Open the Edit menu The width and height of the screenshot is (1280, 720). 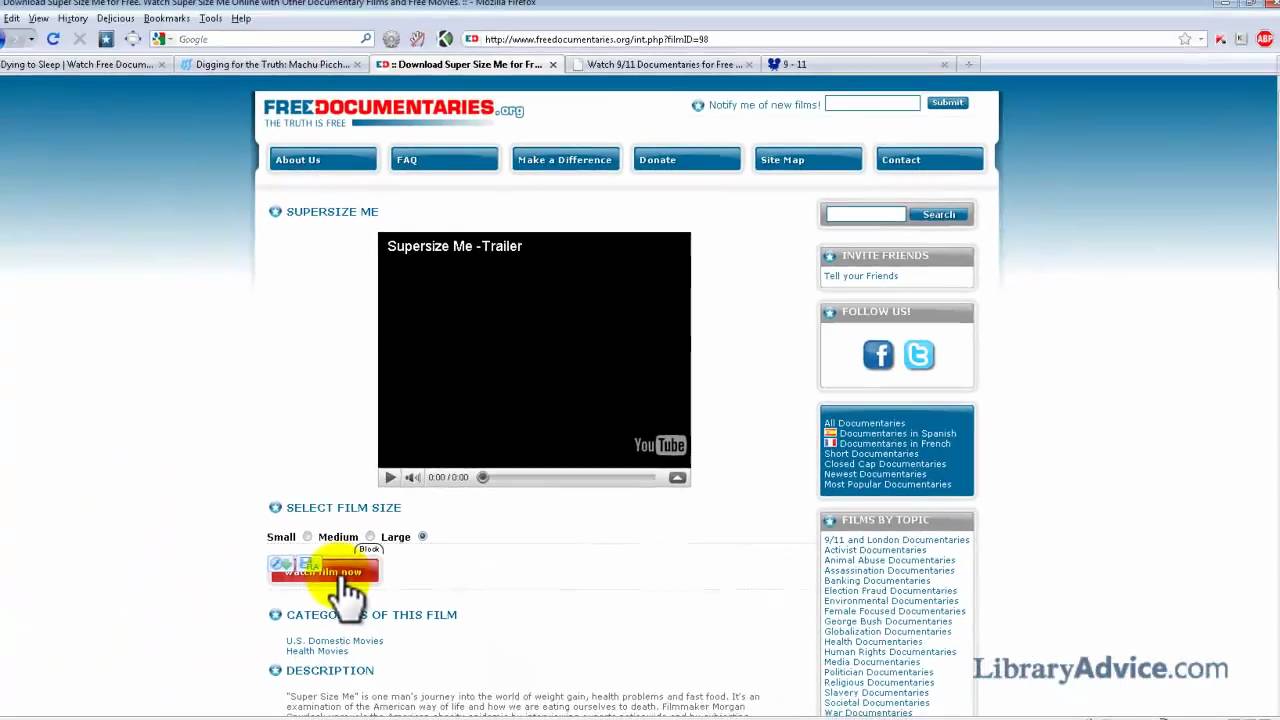(11, 18)
